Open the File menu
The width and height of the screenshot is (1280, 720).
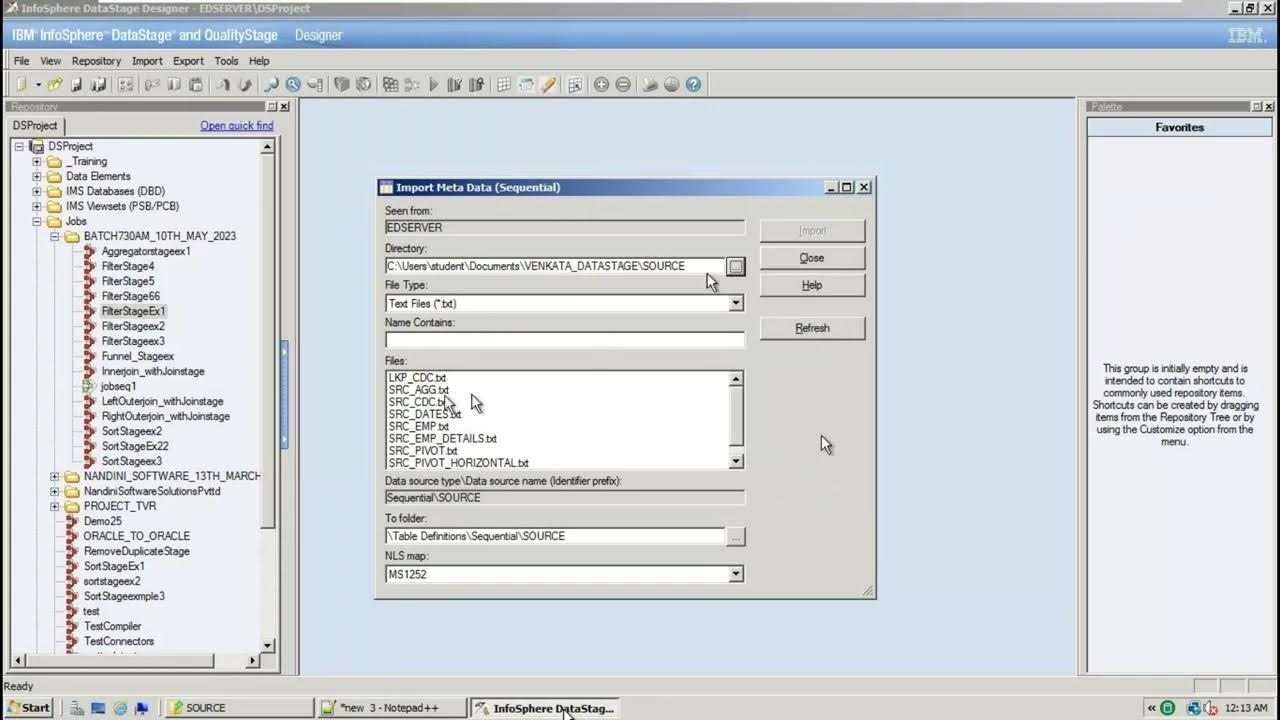[x=21, y=61]
